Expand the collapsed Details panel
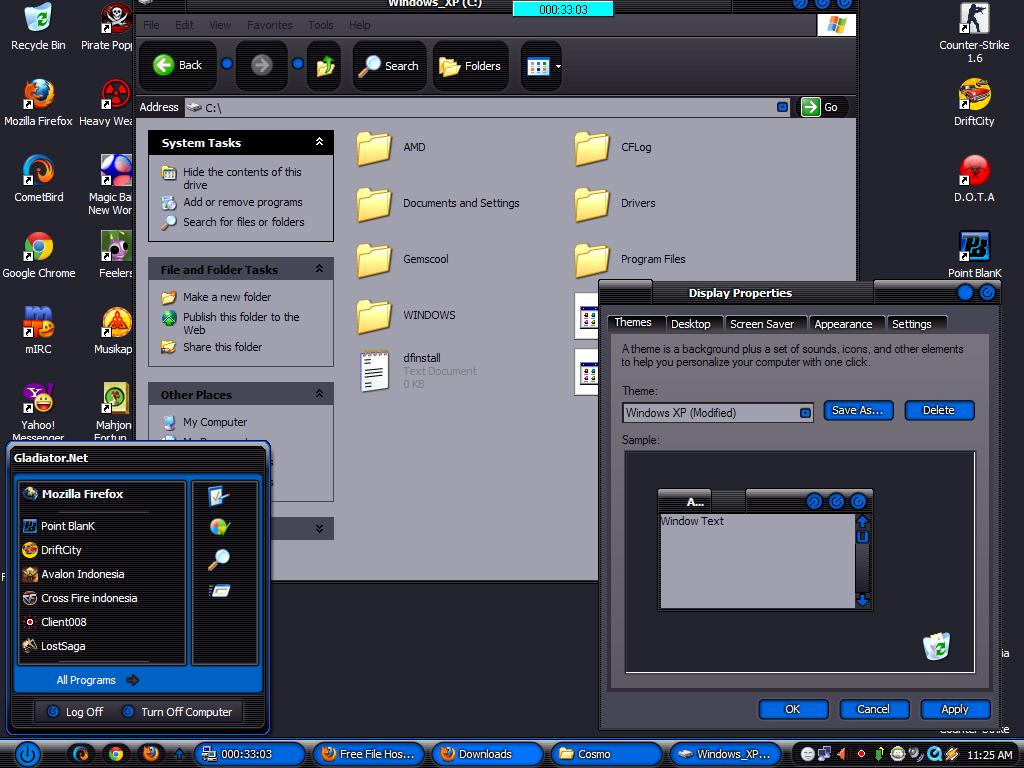 click(319, 528)
